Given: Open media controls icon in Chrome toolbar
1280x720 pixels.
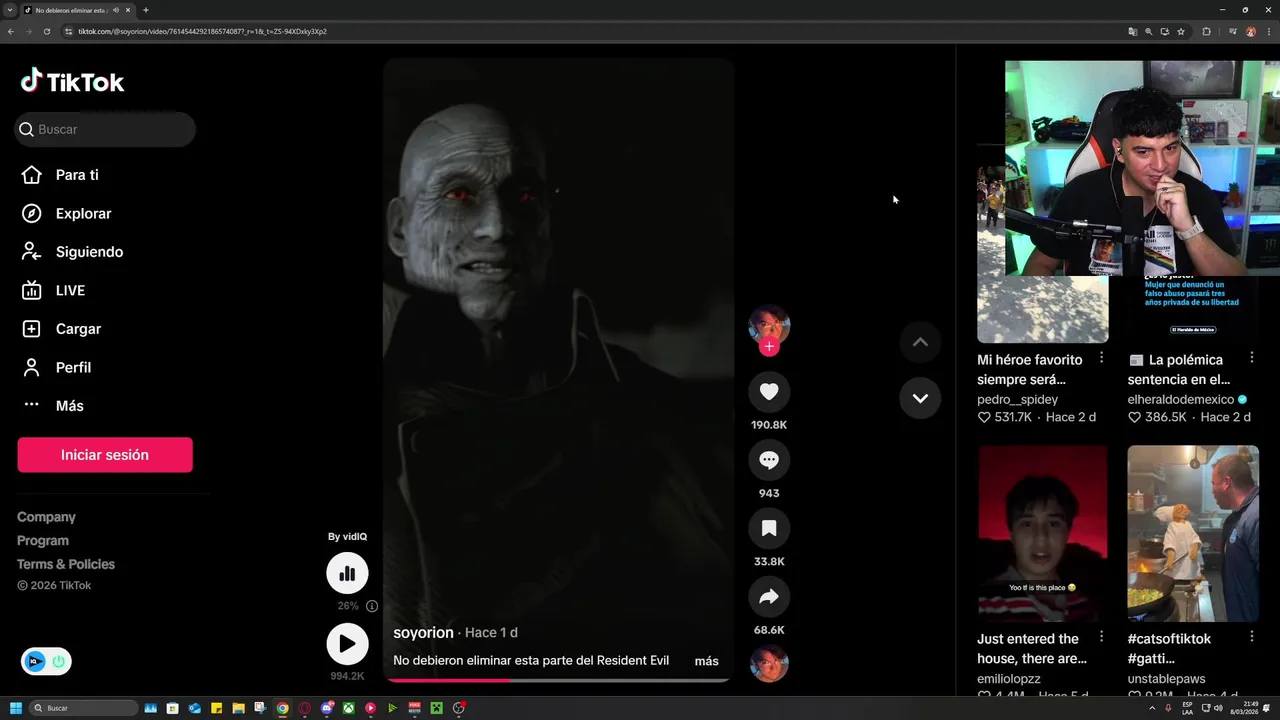Looking at the screenshot, I should click(x=1233, y=31).
